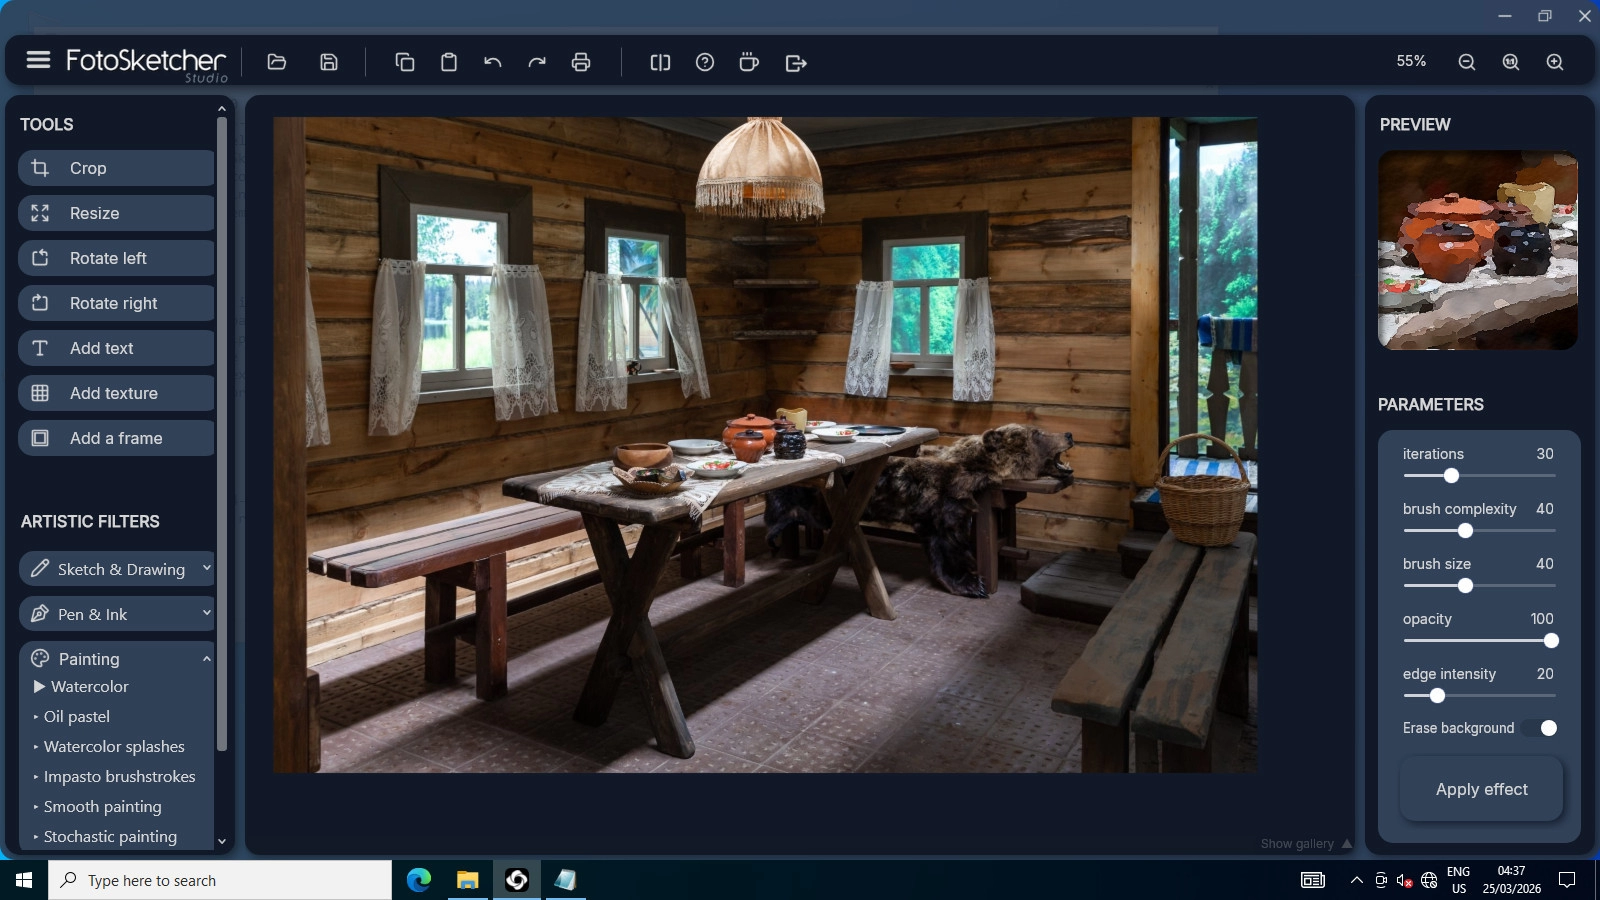Select the Stochastic painting filter
This screenshot has height=900, width=1600.
110,837
